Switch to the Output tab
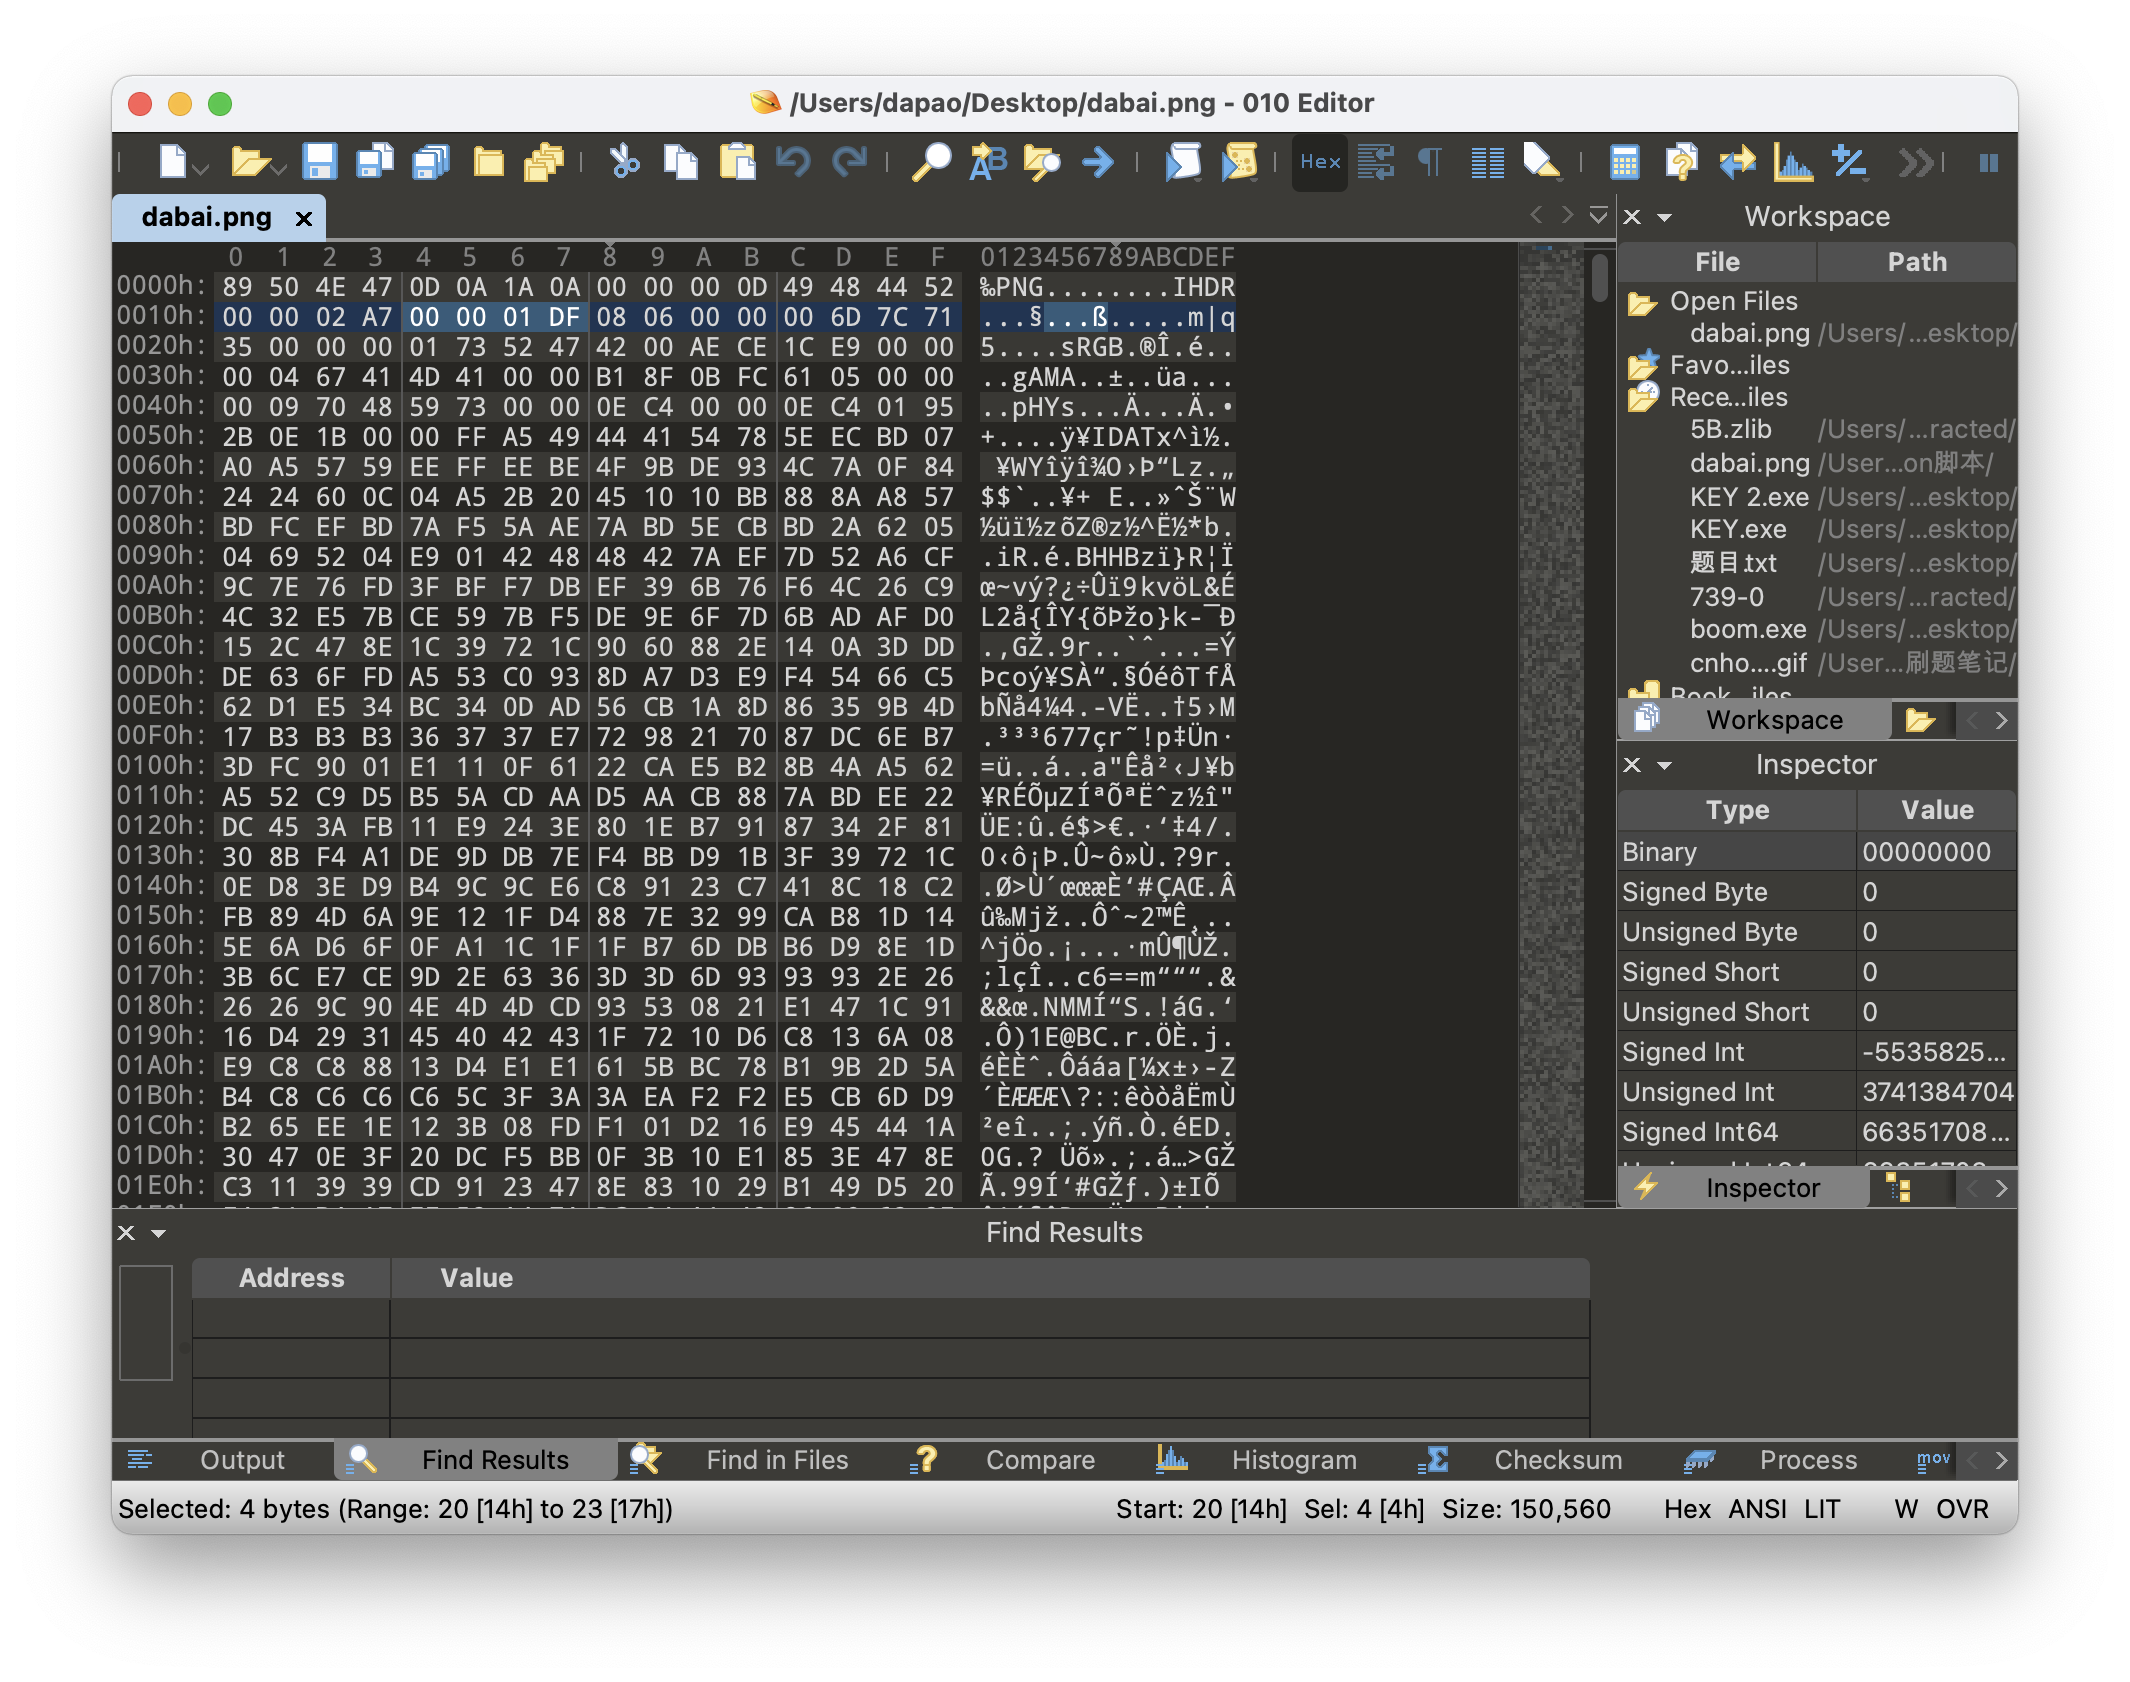Screen dimensions: 2130x1682 point(242,1460)
